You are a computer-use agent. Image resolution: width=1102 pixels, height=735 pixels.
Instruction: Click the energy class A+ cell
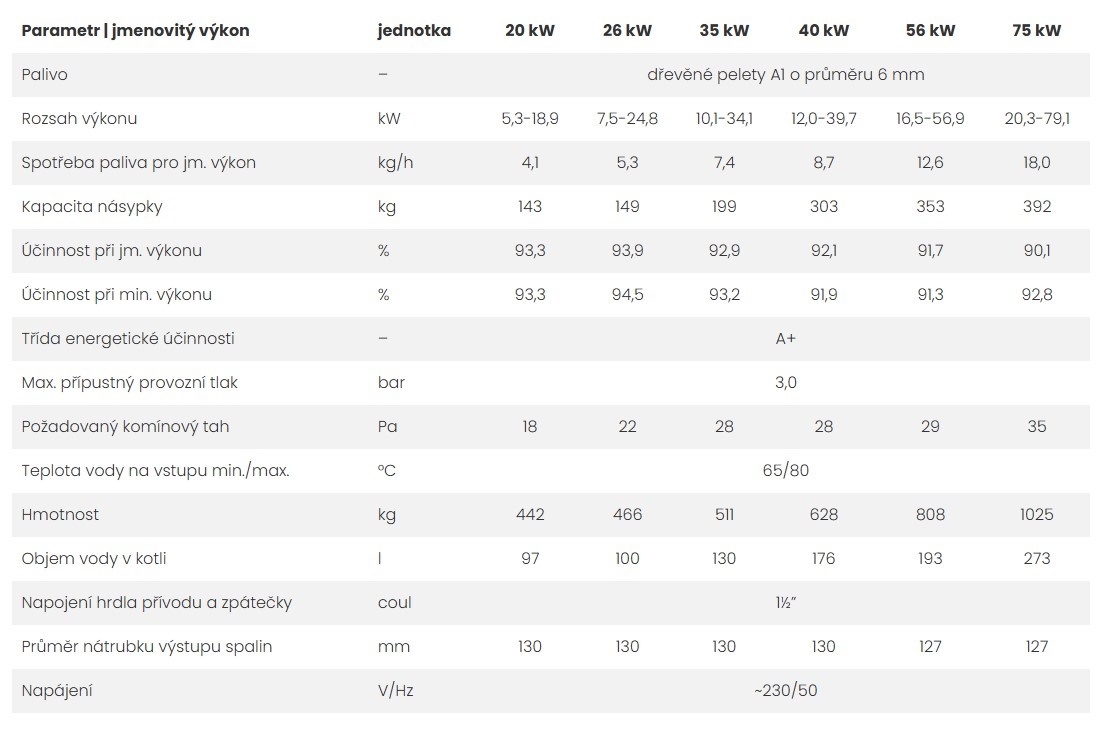pyautogui.click(x=786, y=339)
